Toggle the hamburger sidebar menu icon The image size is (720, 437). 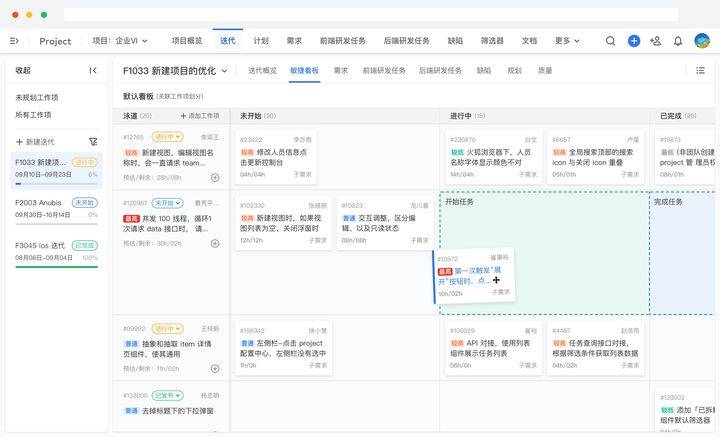pyautogui.click(x=14, y=41)
